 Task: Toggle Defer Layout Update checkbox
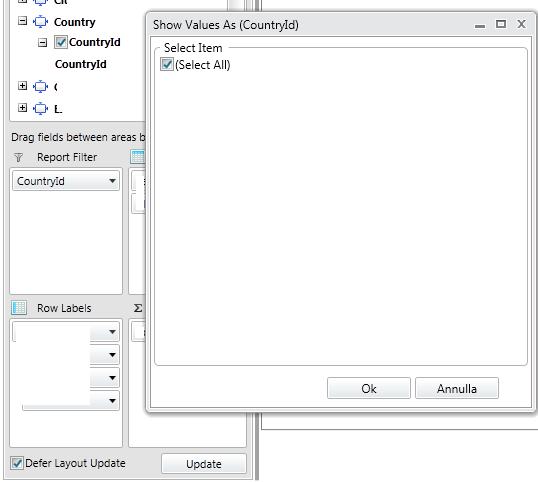pos(17,463)
